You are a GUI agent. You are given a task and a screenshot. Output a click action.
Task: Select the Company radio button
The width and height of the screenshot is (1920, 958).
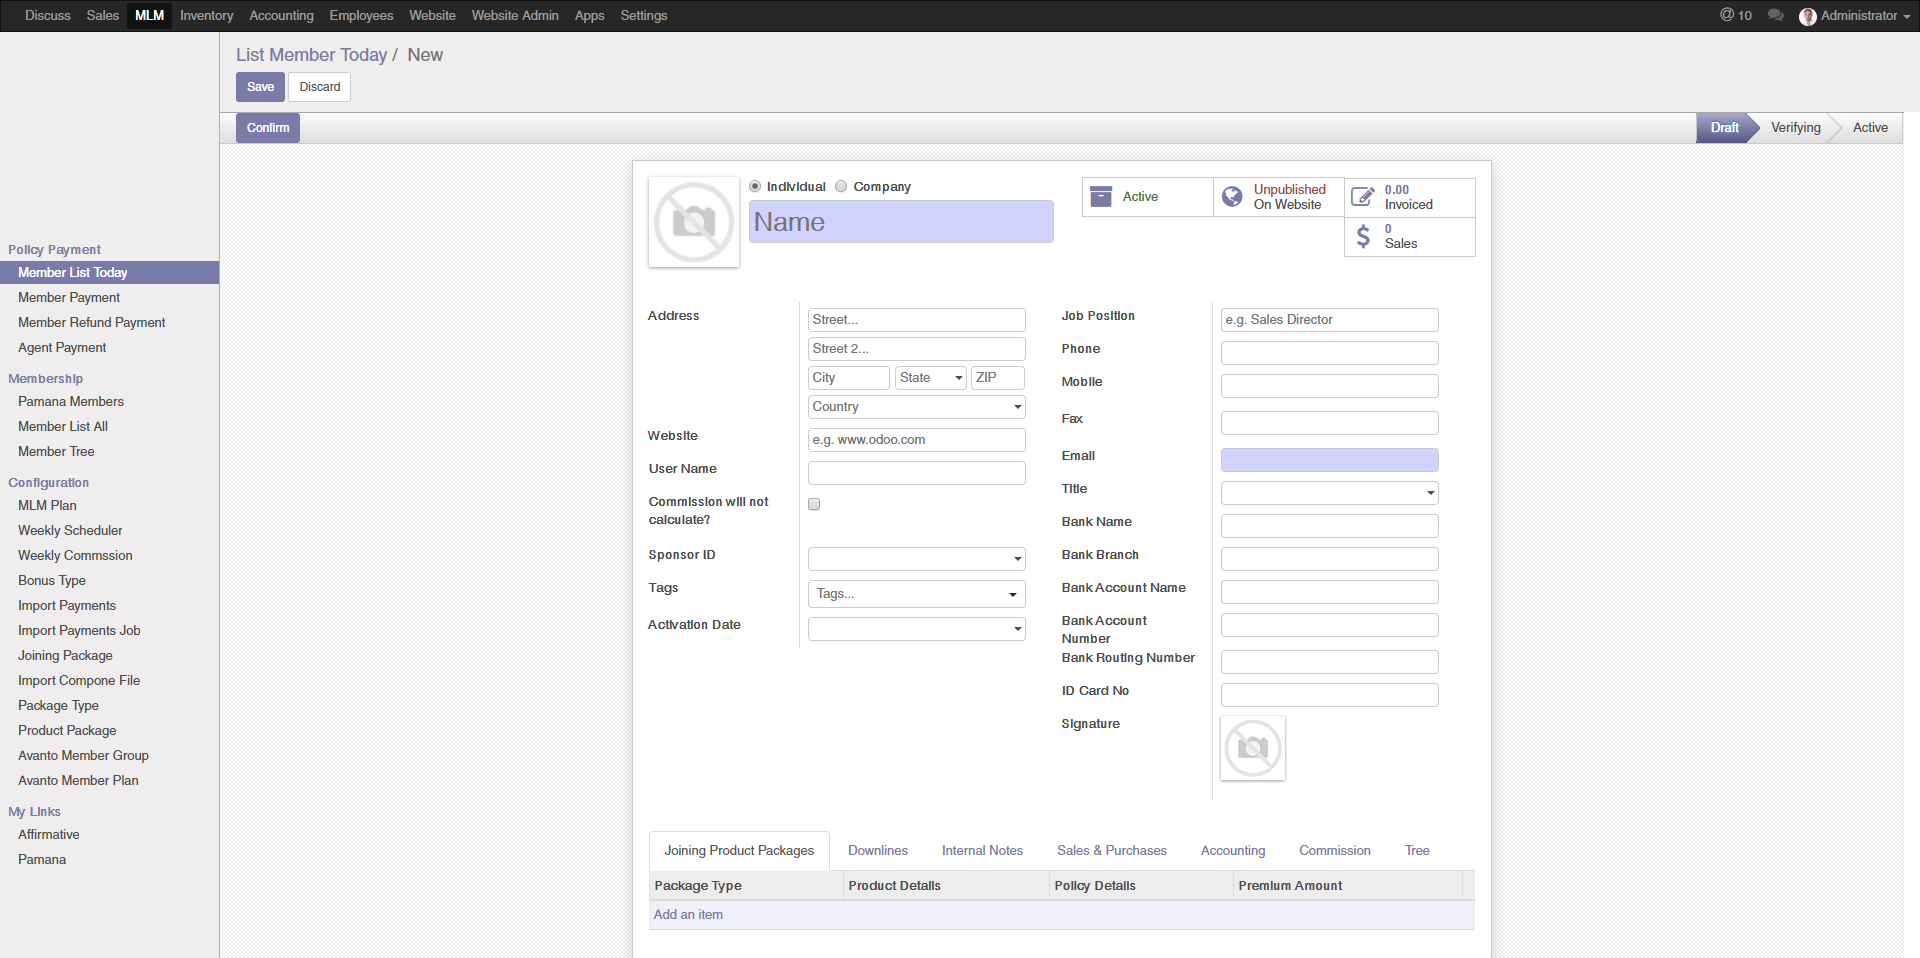841,187
